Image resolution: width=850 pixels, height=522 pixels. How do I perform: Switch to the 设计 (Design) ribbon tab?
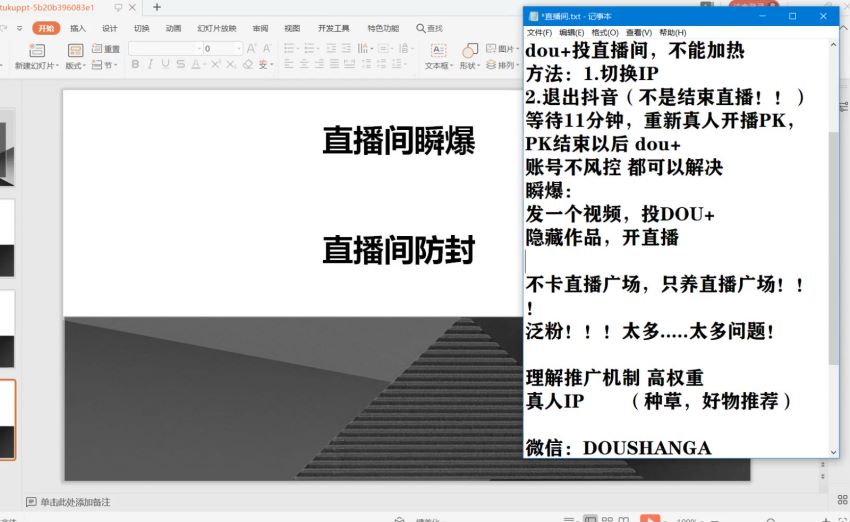click(110, 28)
